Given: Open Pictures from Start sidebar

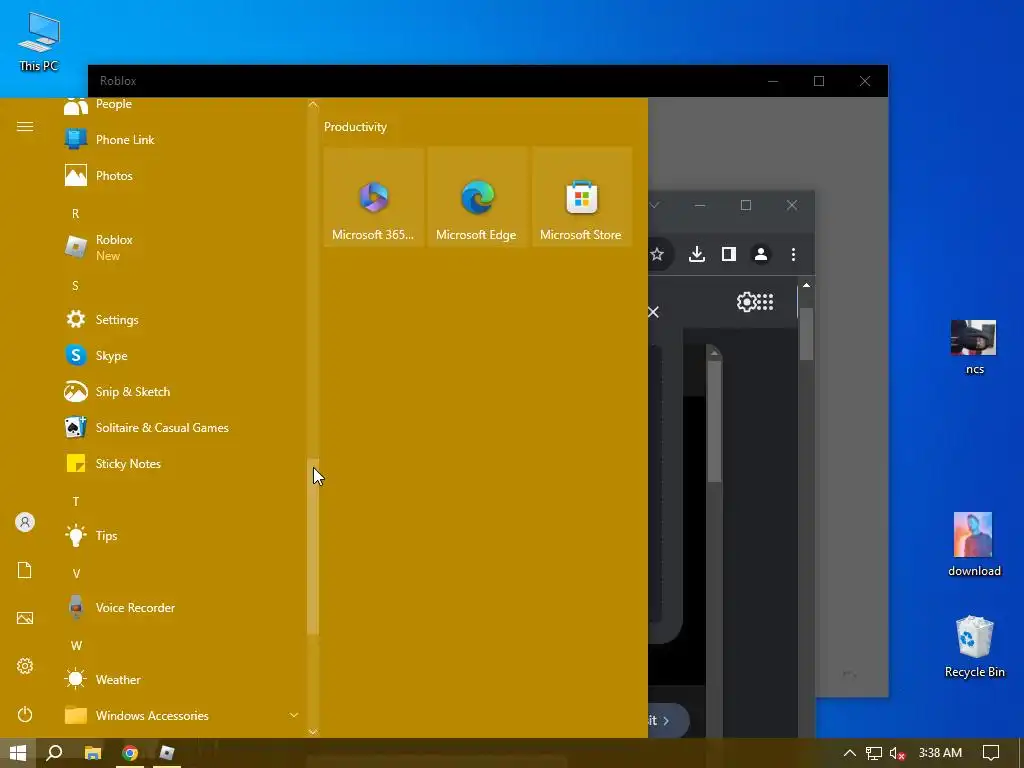Looking at the screenshot, I should (x=25, y=618).
